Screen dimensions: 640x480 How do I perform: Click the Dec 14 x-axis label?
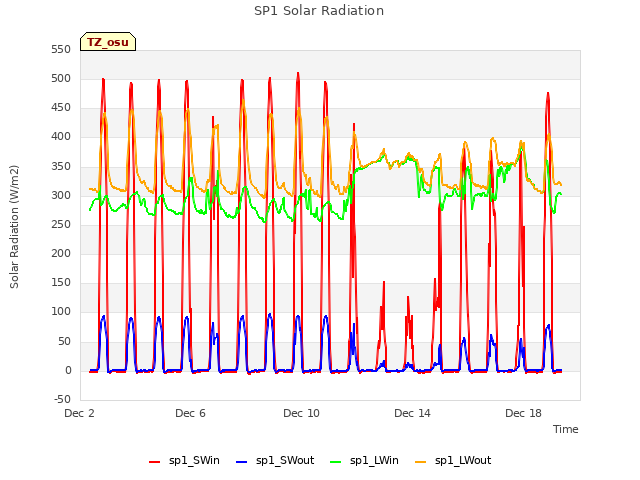tap(413, 413)
